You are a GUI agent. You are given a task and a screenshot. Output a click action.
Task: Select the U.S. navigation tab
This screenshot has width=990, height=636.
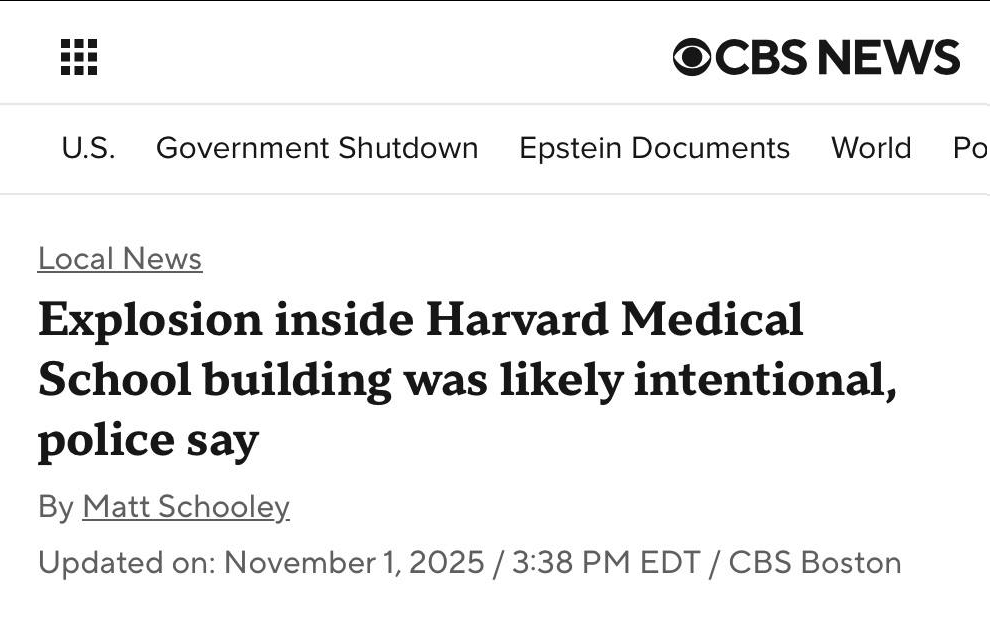tap(88, 148)
